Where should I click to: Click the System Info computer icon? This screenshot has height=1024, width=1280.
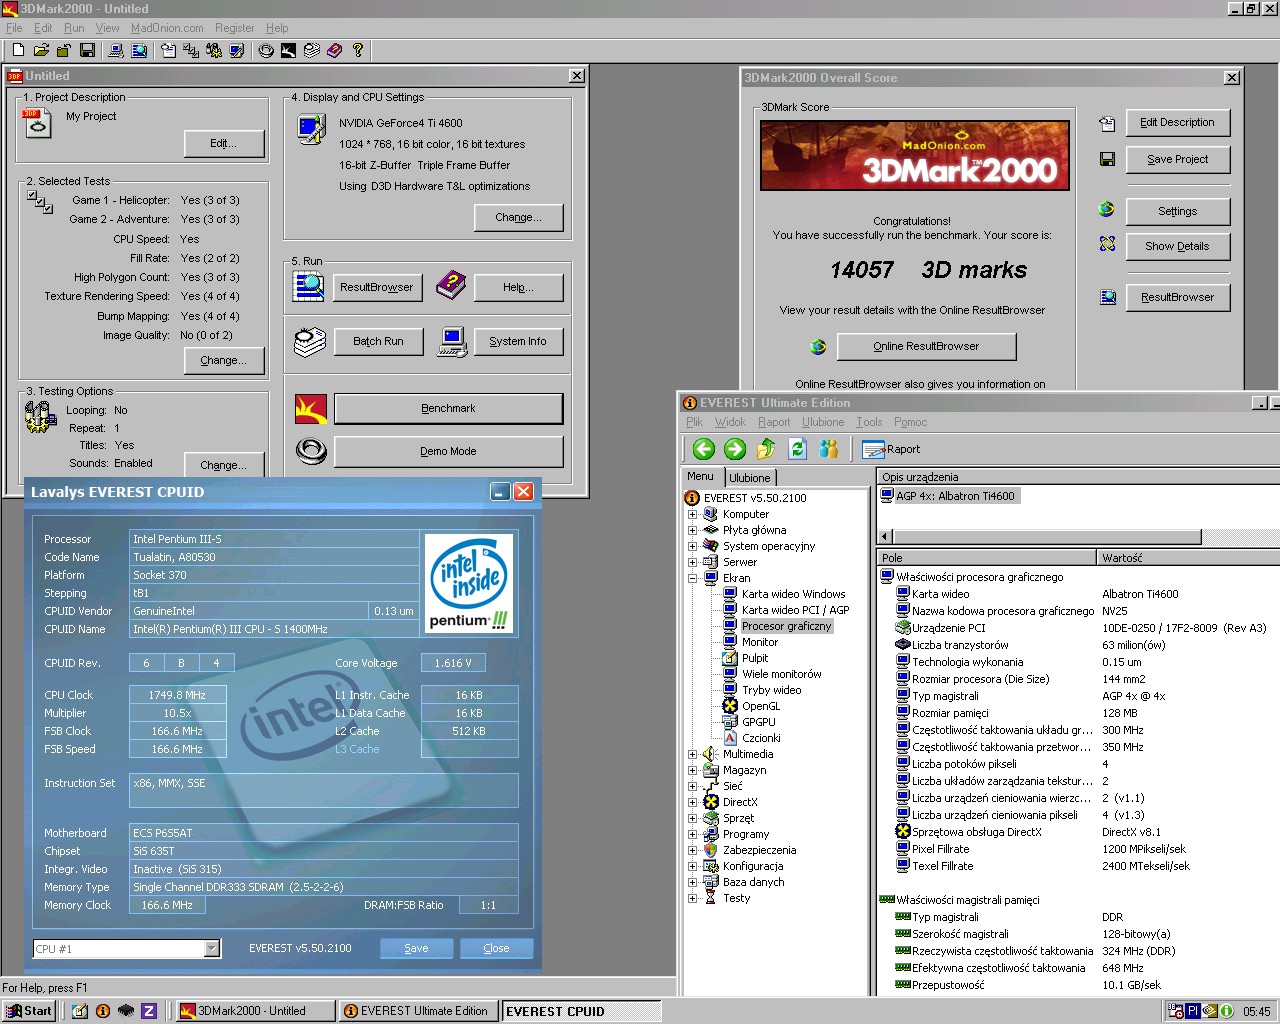452,342
